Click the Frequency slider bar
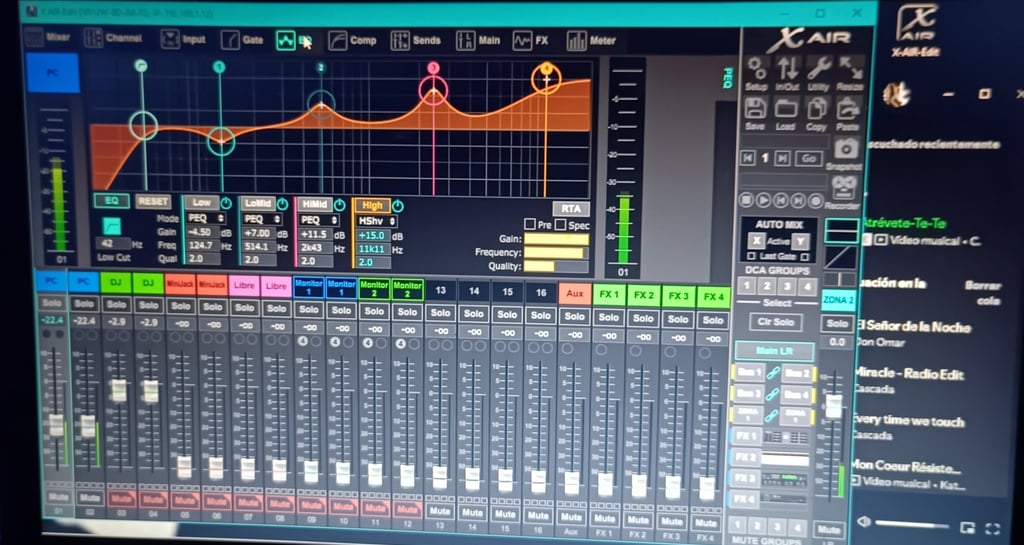Screen dimensions: 1024x545 click(x=556, y=253)
